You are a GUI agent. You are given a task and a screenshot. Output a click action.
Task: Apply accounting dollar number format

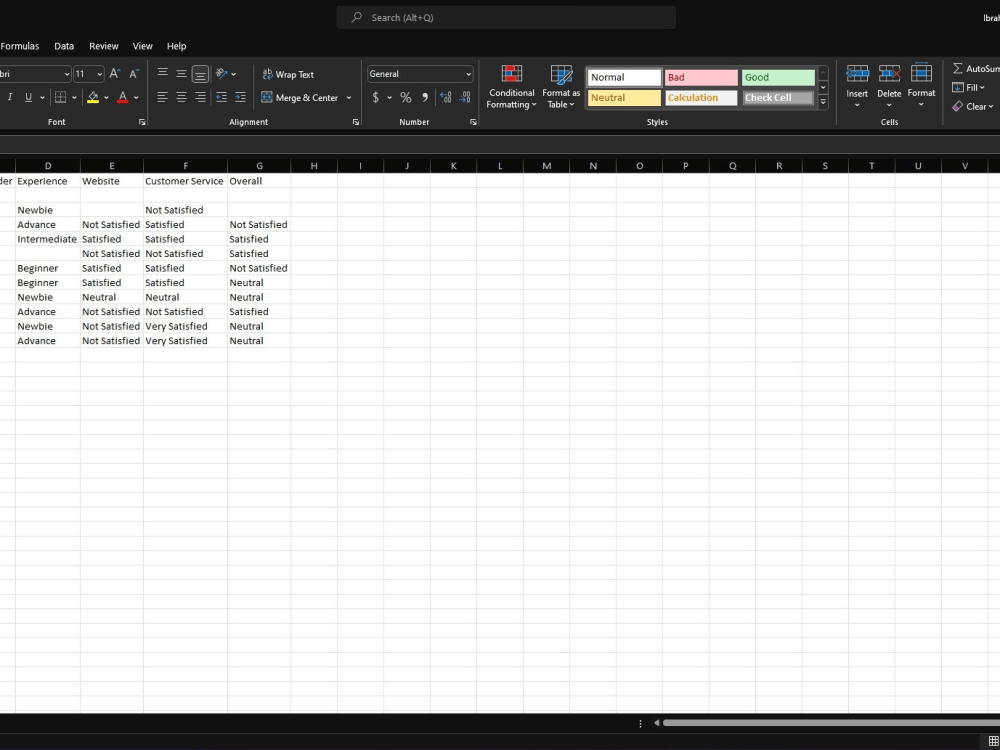pyautogui.click(x=376, y=97)
